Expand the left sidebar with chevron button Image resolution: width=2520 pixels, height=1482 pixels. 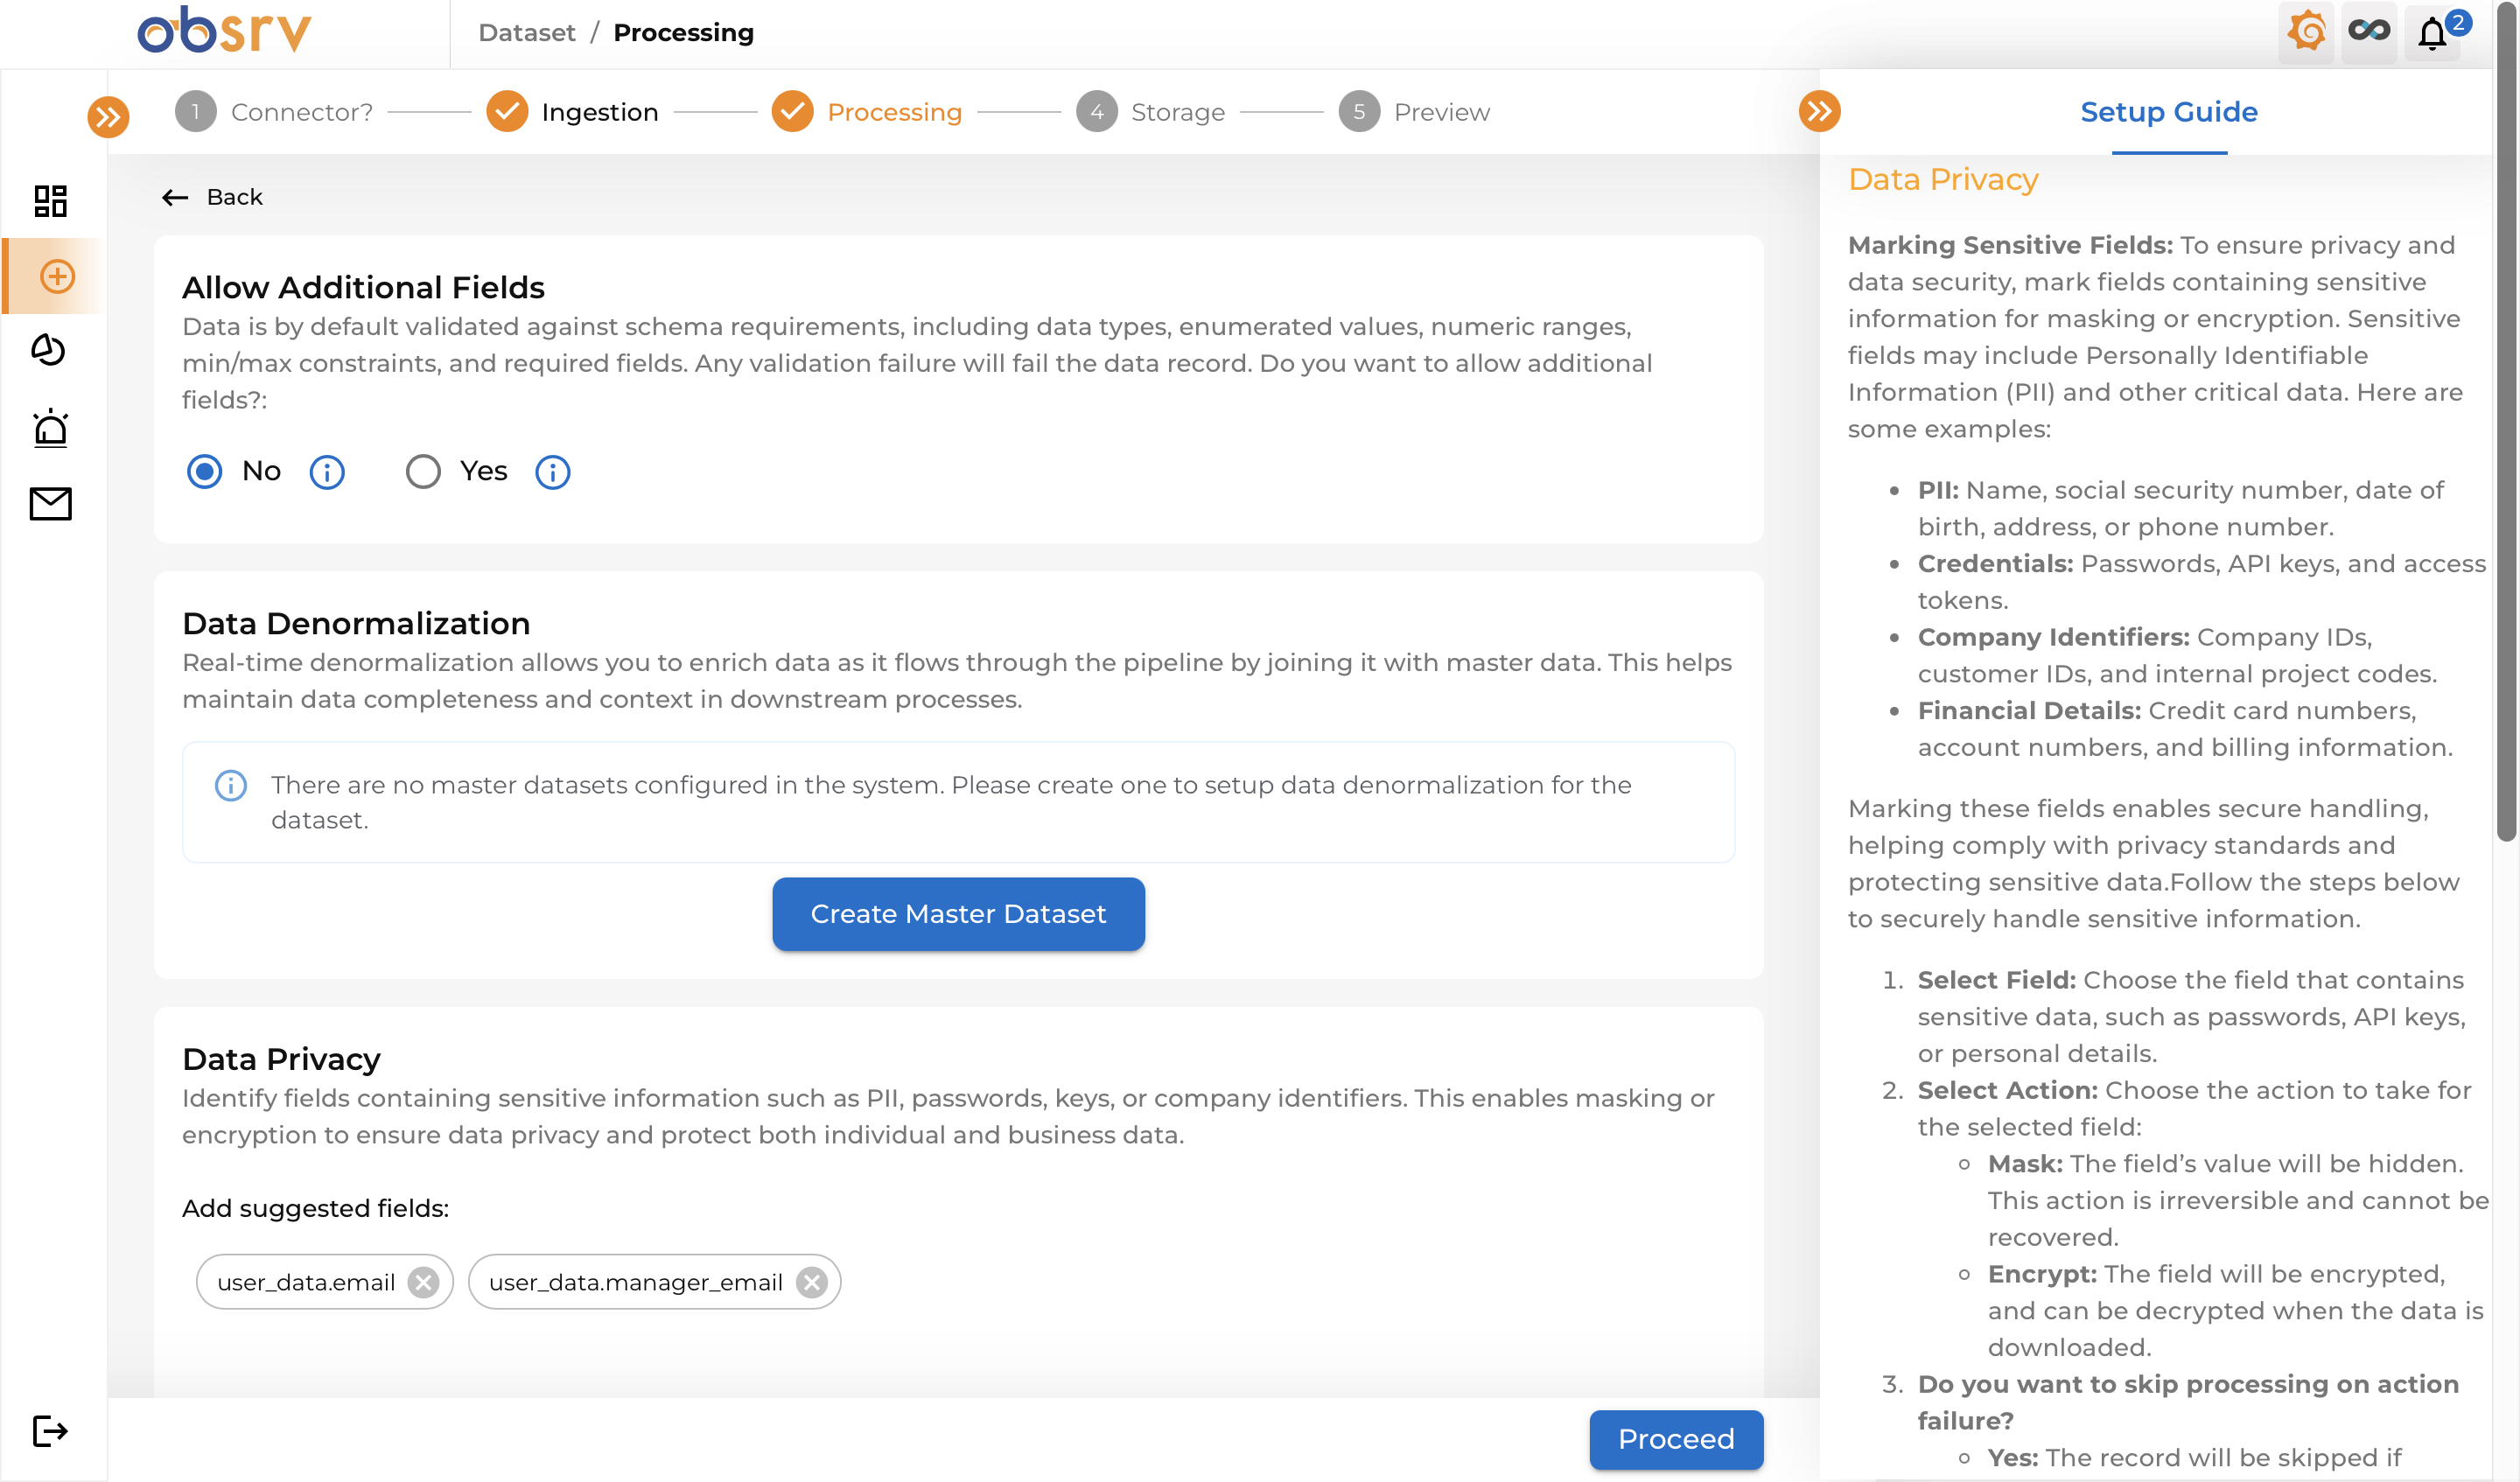coord(108,117)
